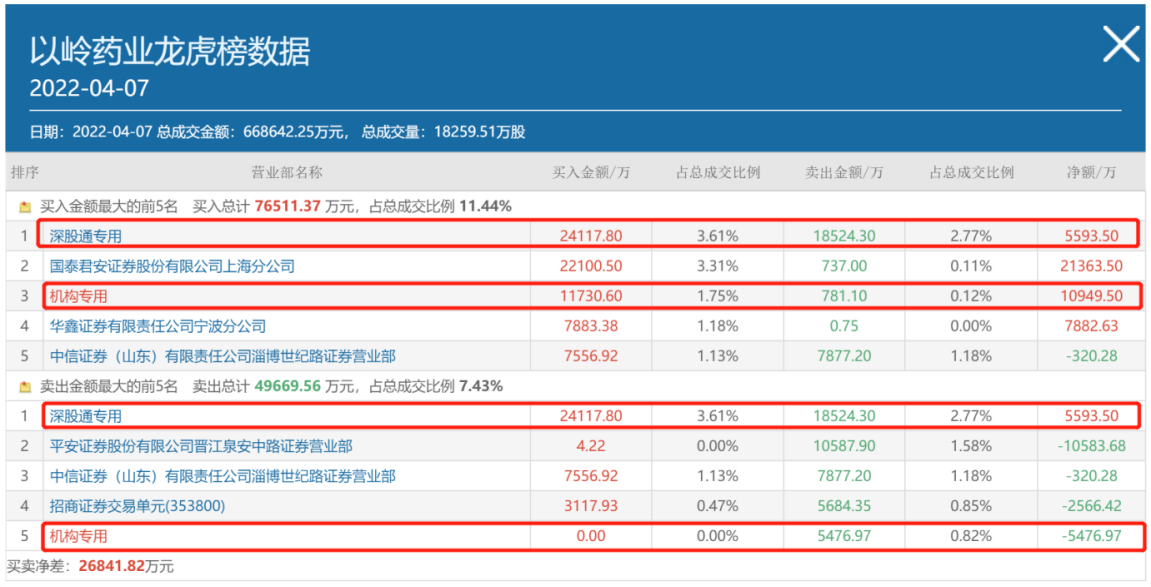
Task: Select net amount 10949.50
Action: pyautogui.click(x=1090, y=296)
